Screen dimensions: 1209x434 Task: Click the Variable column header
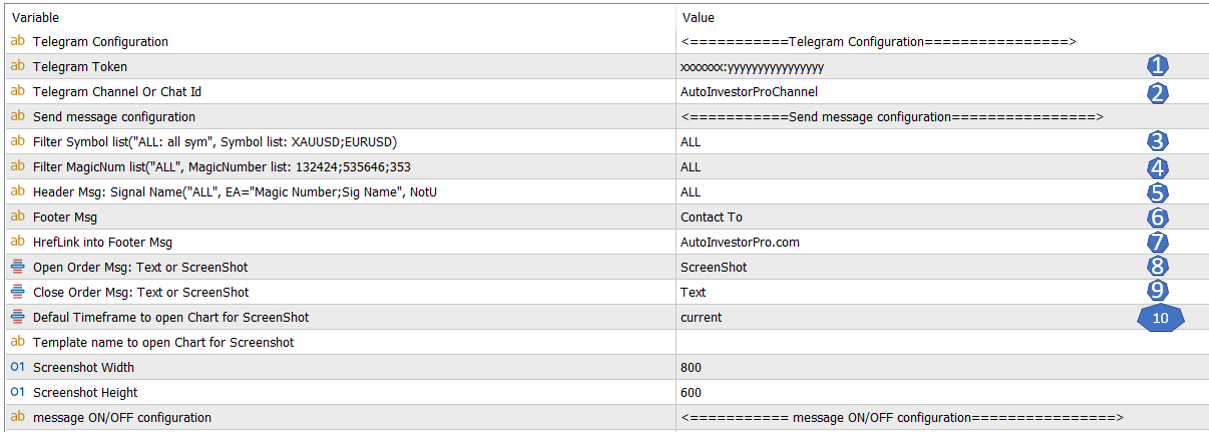(x=36, y=17)
